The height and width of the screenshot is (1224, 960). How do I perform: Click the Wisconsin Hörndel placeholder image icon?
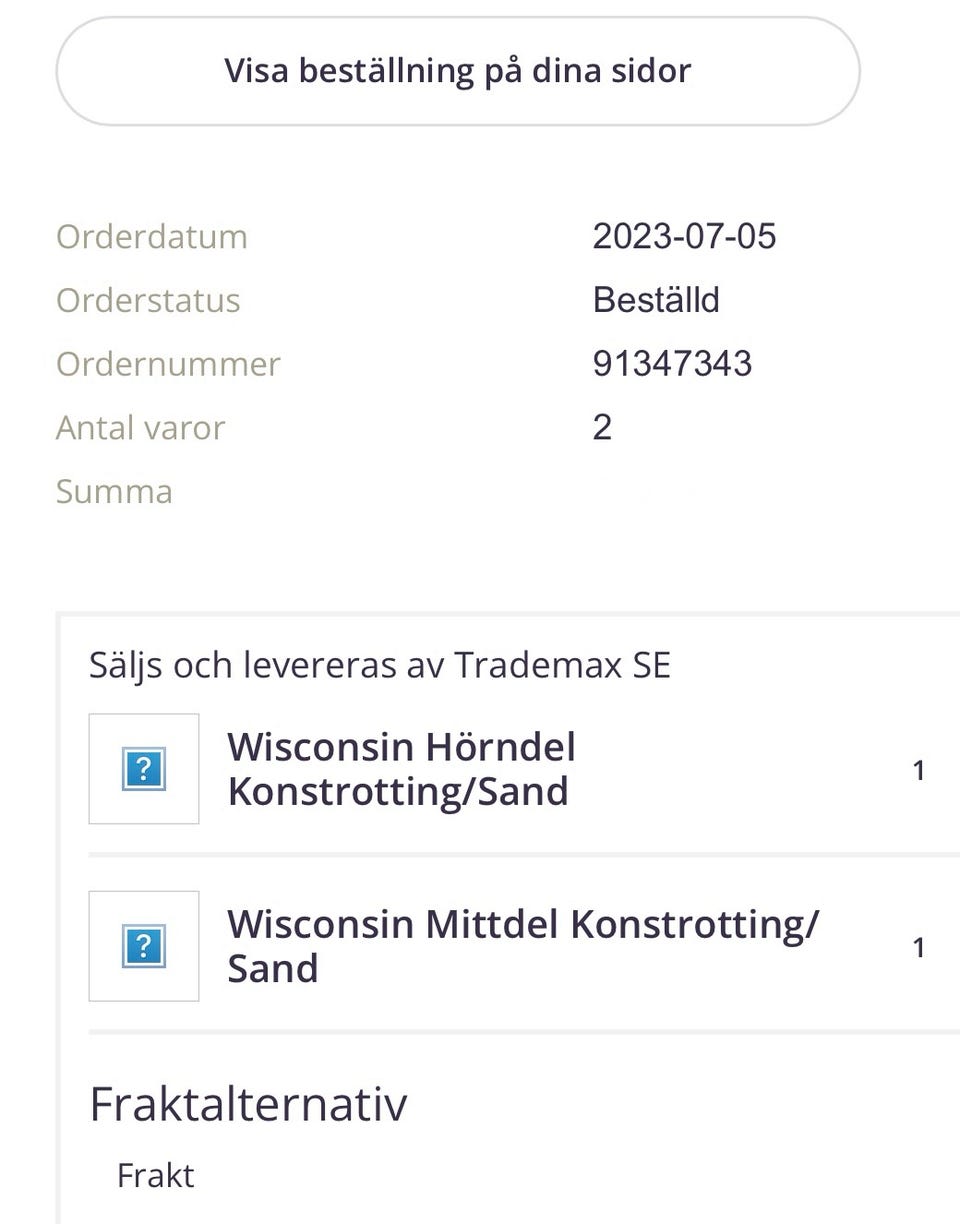144,769
